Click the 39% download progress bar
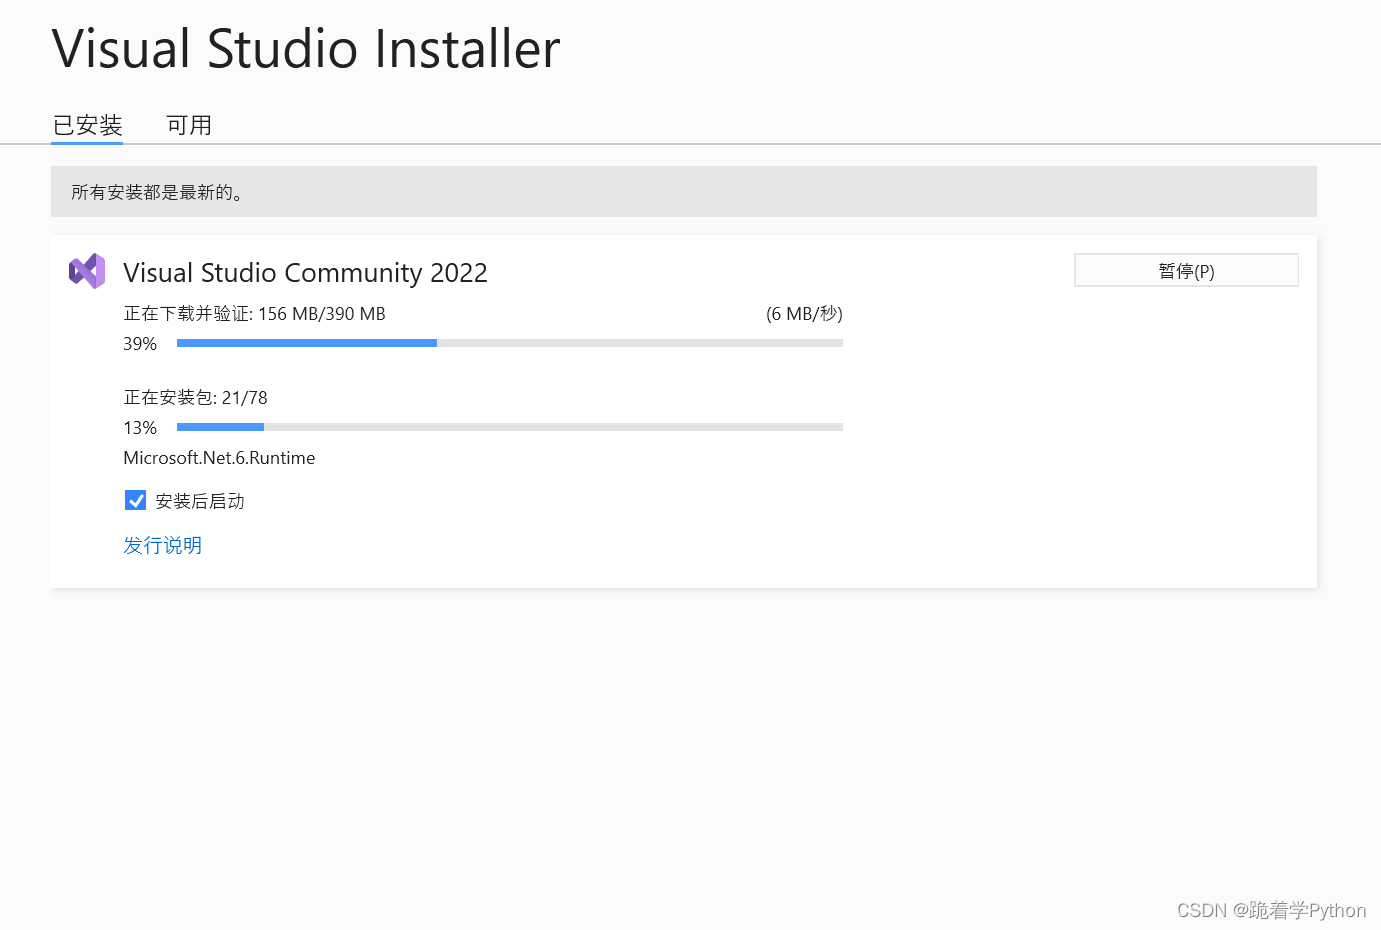This screenshot has width=1381, height=930. tap(509, 343)
